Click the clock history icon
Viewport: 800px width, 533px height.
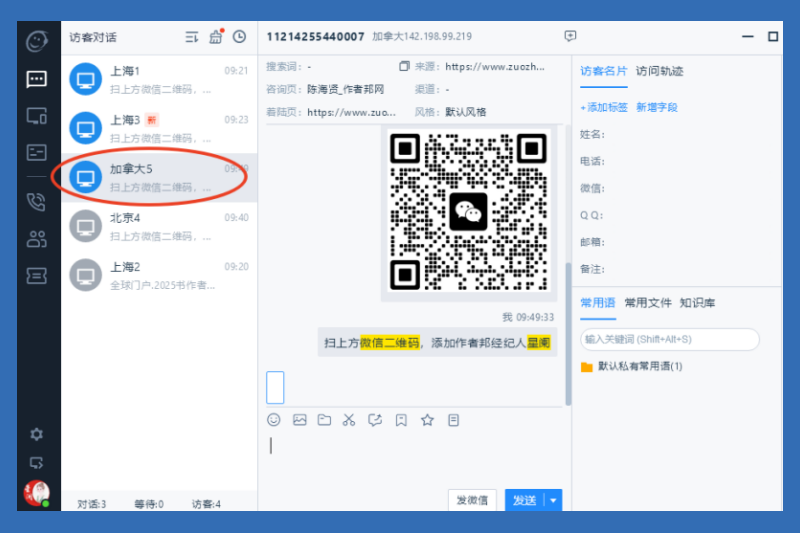(x=239, y=37)
